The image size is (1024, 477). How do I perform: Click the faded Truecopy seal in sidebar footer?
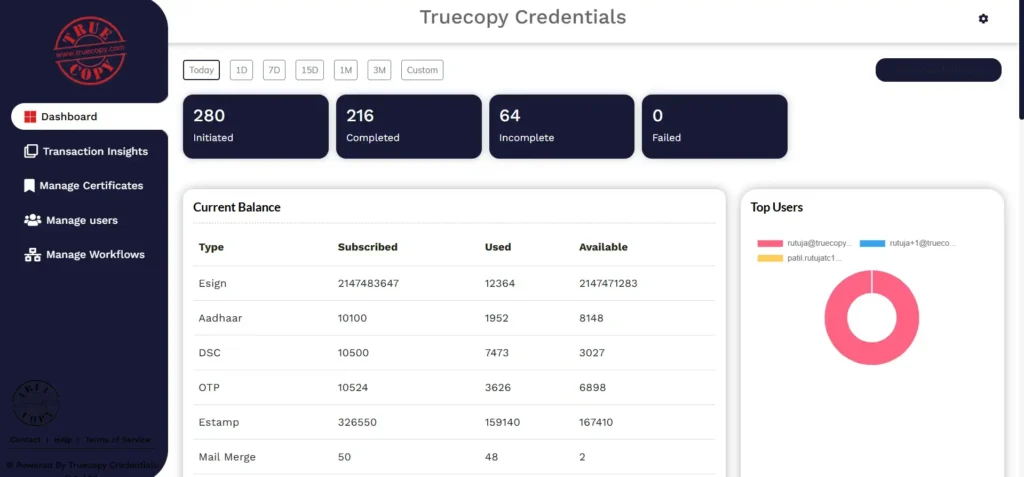tap(36, 403)
